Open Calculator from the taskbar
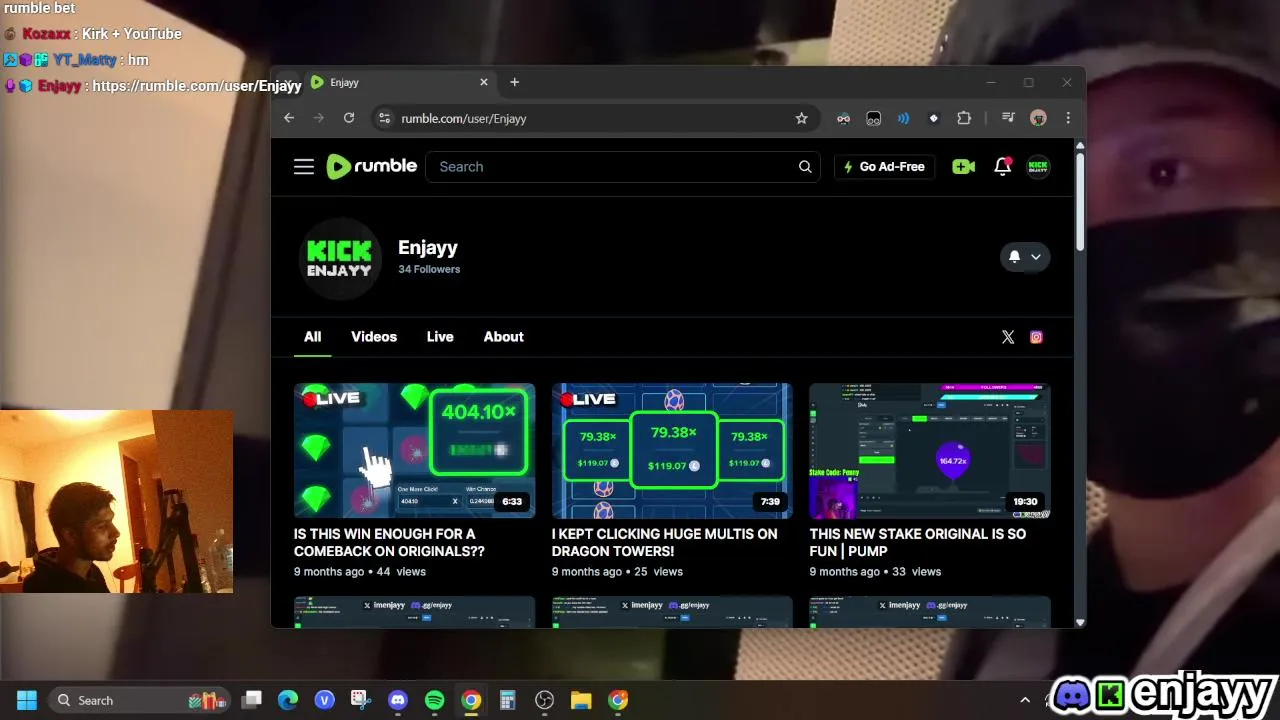Image resolution: width=1280 pixels, height=720 pixels. coord(507,700)
